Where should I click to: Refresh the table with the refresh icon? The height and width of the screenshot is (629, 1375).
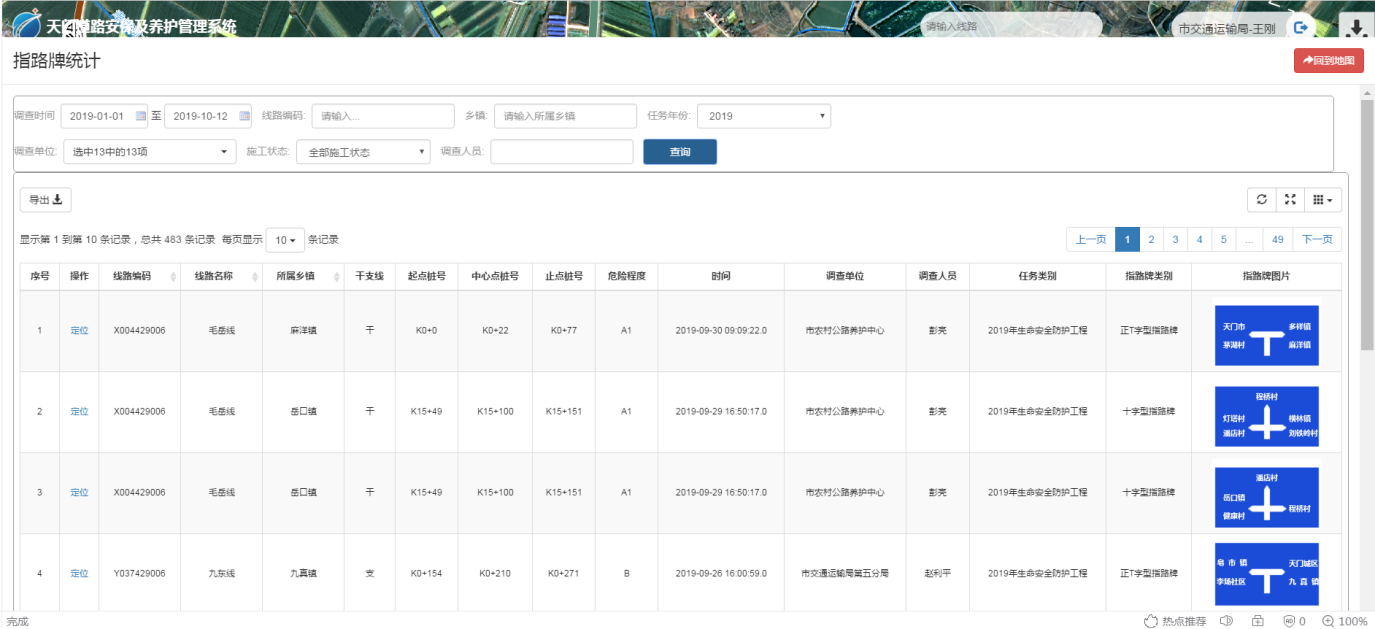pos(1262,200)
